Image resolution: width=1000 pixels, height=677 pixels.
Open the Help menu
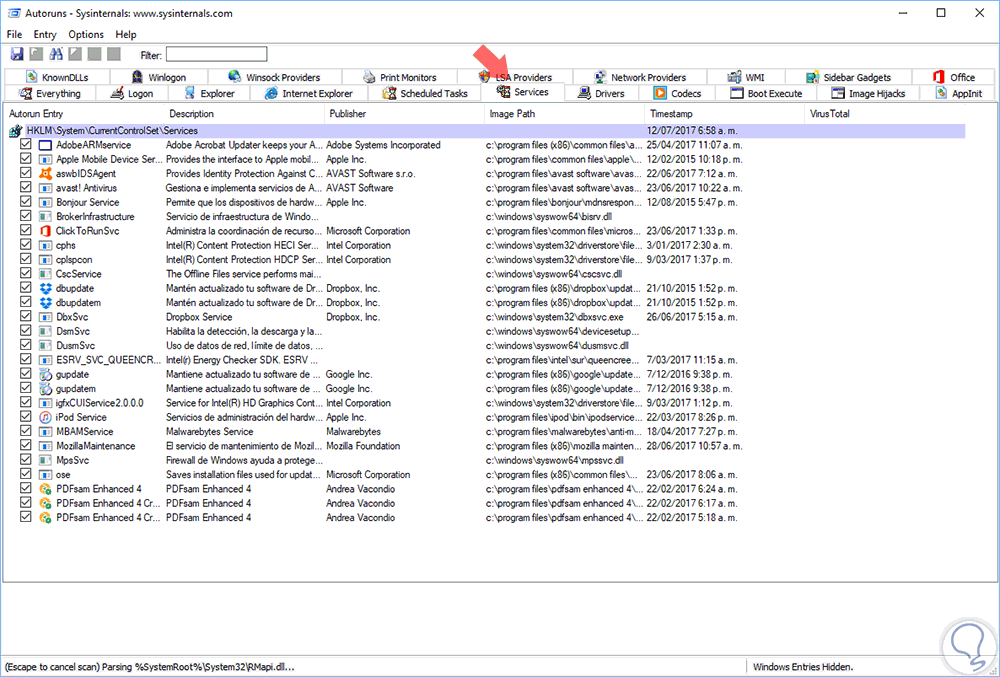(x=126, y=34)
